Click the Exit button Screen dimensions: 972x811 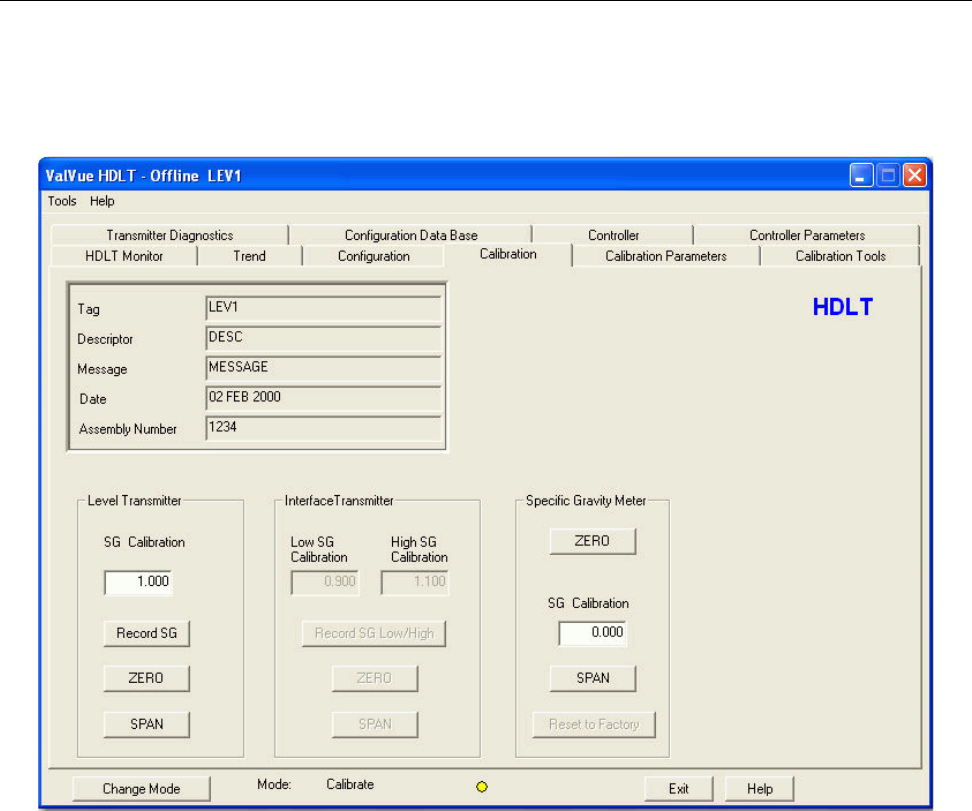[679, 789]
